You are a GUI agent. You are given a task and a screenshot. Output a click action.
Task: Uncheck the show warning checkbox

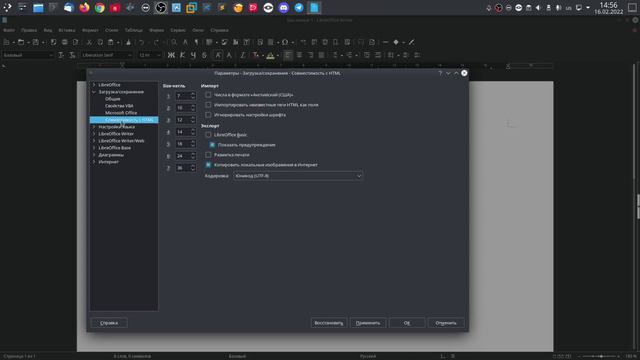point(212,145)
